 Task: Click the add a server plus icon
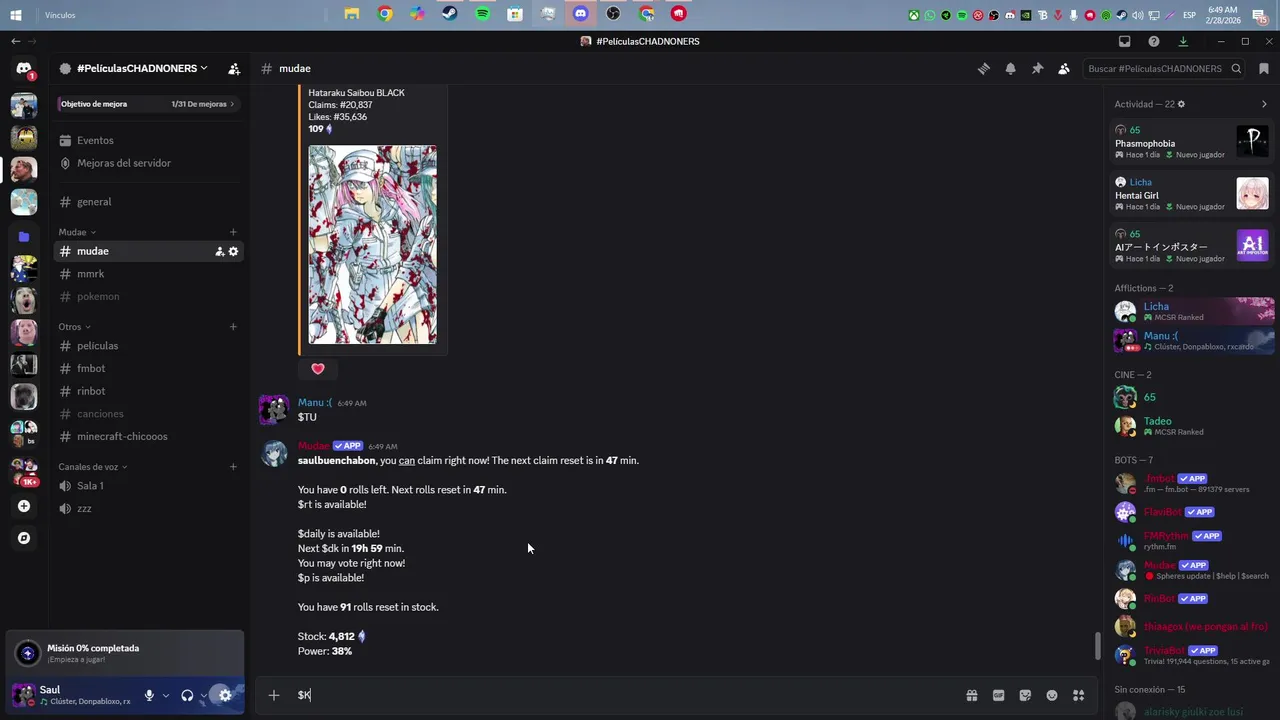coord(23,506)
